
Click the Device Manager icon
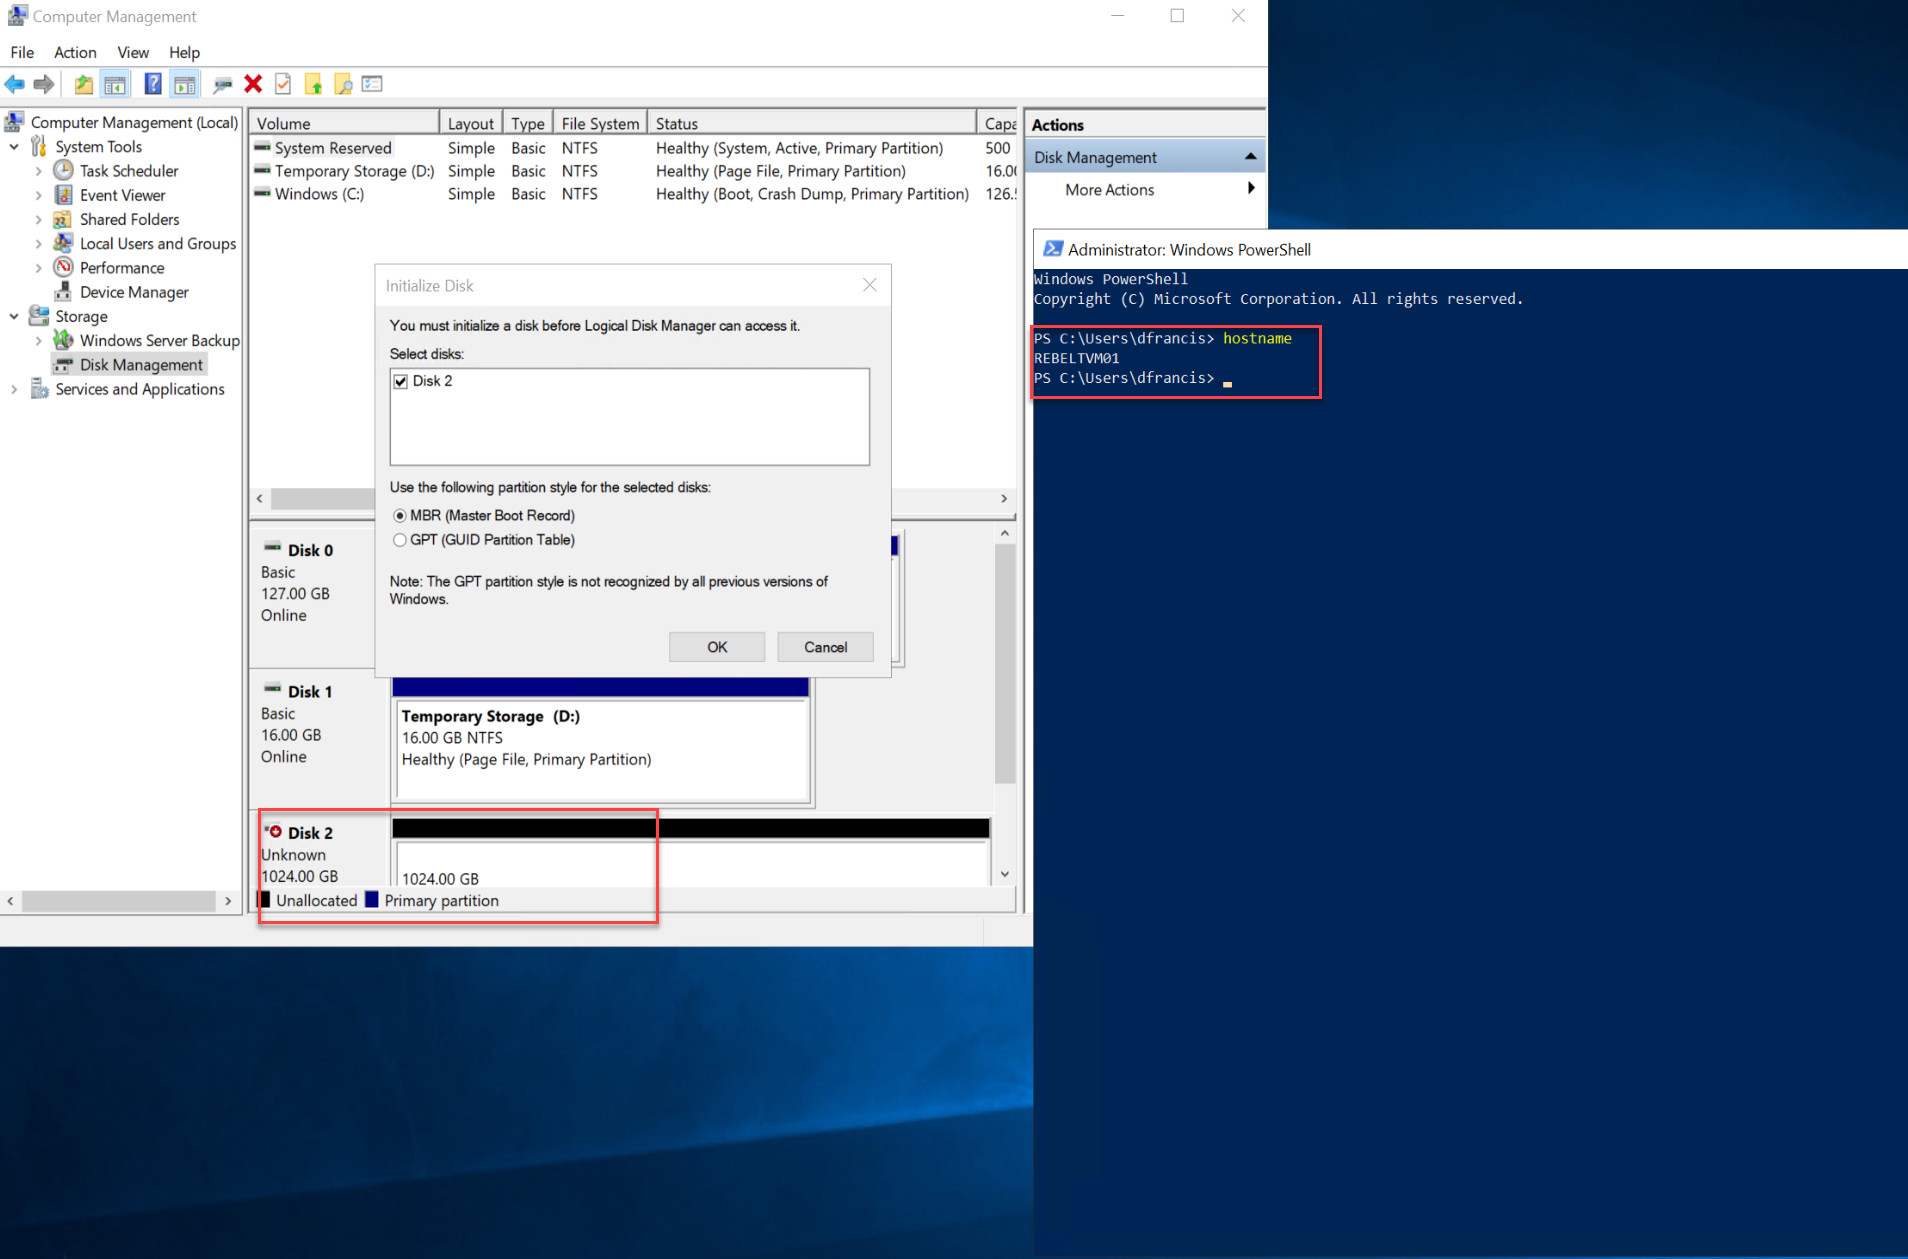coord(64,291)
